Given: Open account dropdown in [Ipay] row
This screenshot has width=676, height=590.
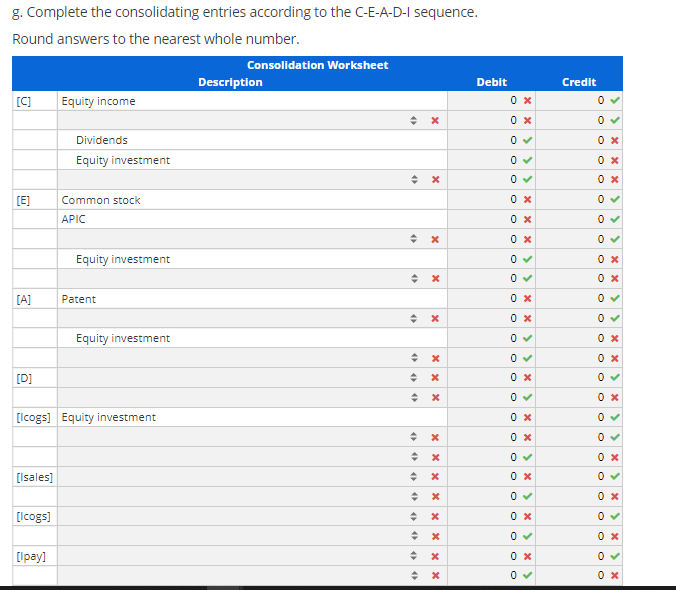Looking at the screenshot, I should tap(252, 556).
